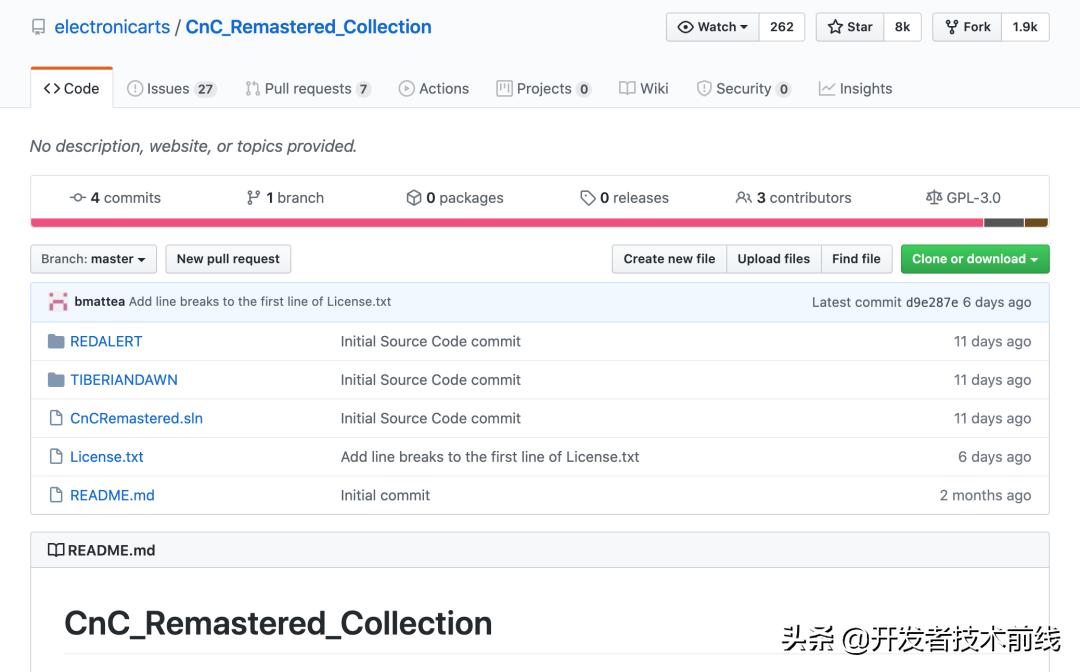Open latest commit d9e287e link
This screenshot has height=672, width=1080.
click(932, 302)
